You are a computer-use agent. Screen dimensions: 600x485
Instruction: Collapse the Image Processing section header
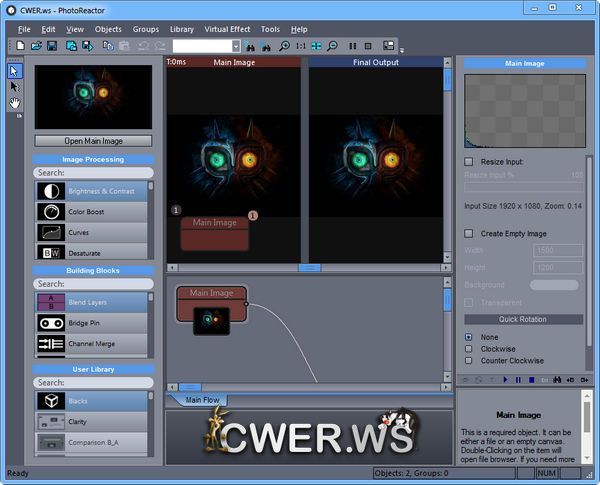95,159
